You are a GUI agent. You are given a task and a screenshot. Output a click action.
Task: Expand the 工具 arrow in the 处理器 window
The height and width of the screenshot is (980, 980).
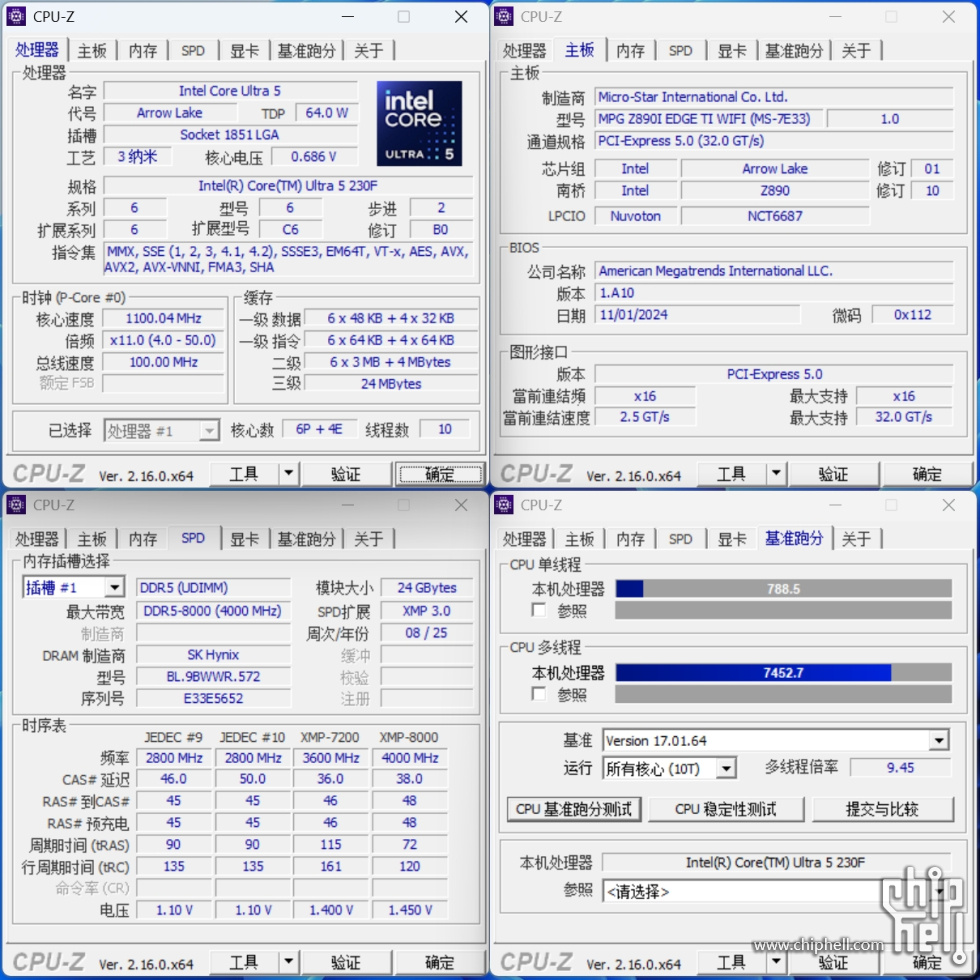(288, 474)
